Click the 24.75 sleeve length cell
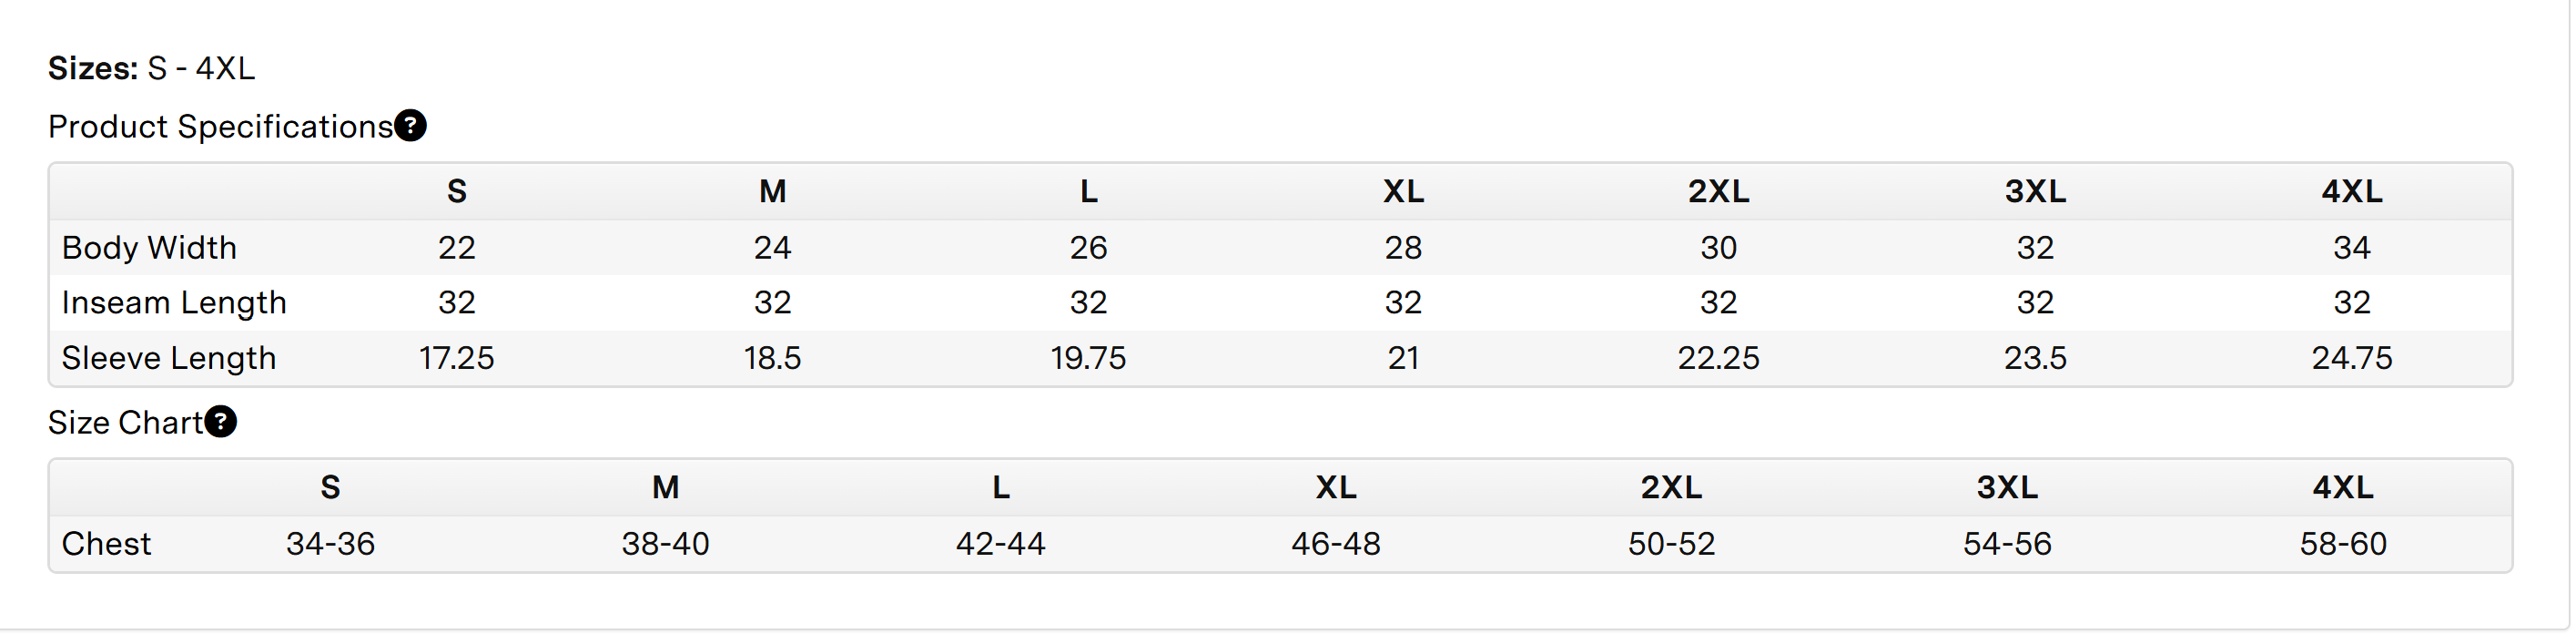Image resolution: width=2576 pixels, height=634 pixels. (2351, 358)
